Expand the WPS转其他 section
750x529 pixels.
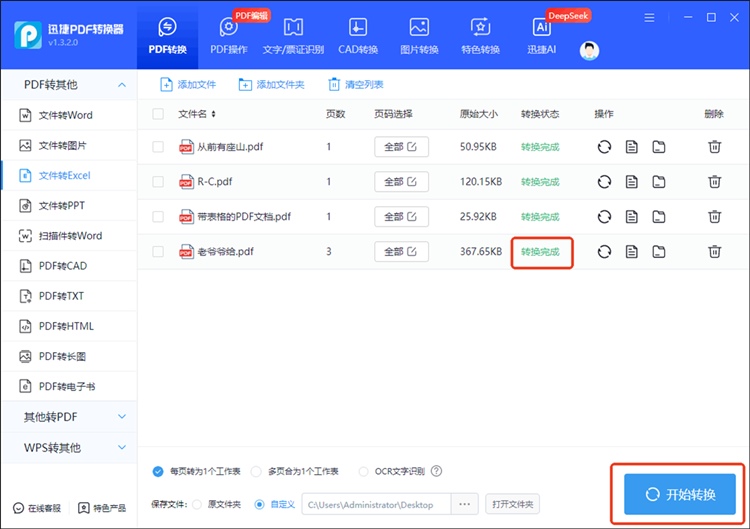pyautogui.click(x=68, y=447)
